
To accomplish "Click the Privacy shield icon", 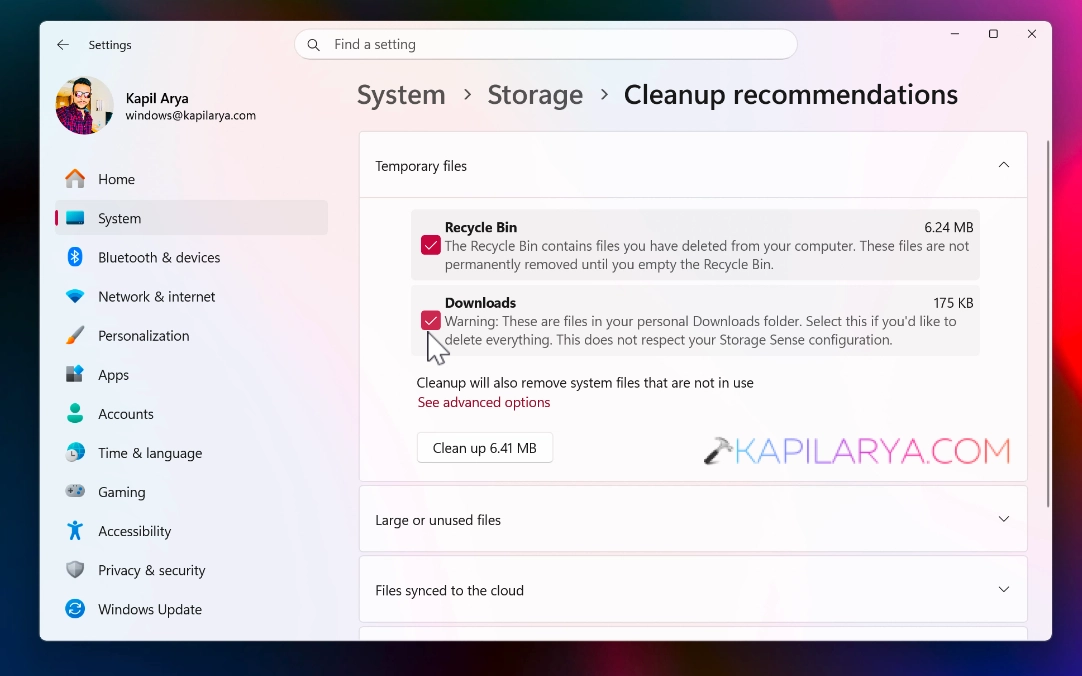I will [75, 570].
